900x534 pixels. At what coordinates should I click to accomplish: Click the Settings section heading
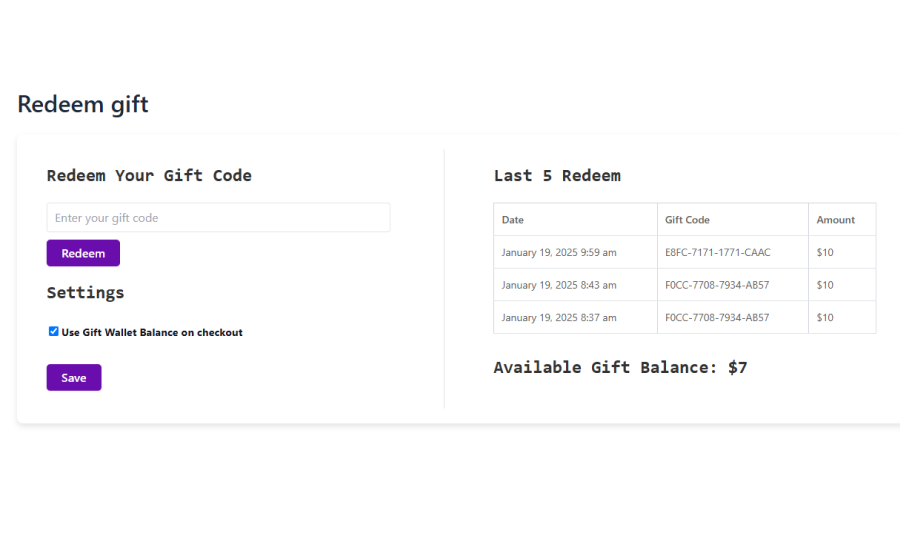coord(85,293)
